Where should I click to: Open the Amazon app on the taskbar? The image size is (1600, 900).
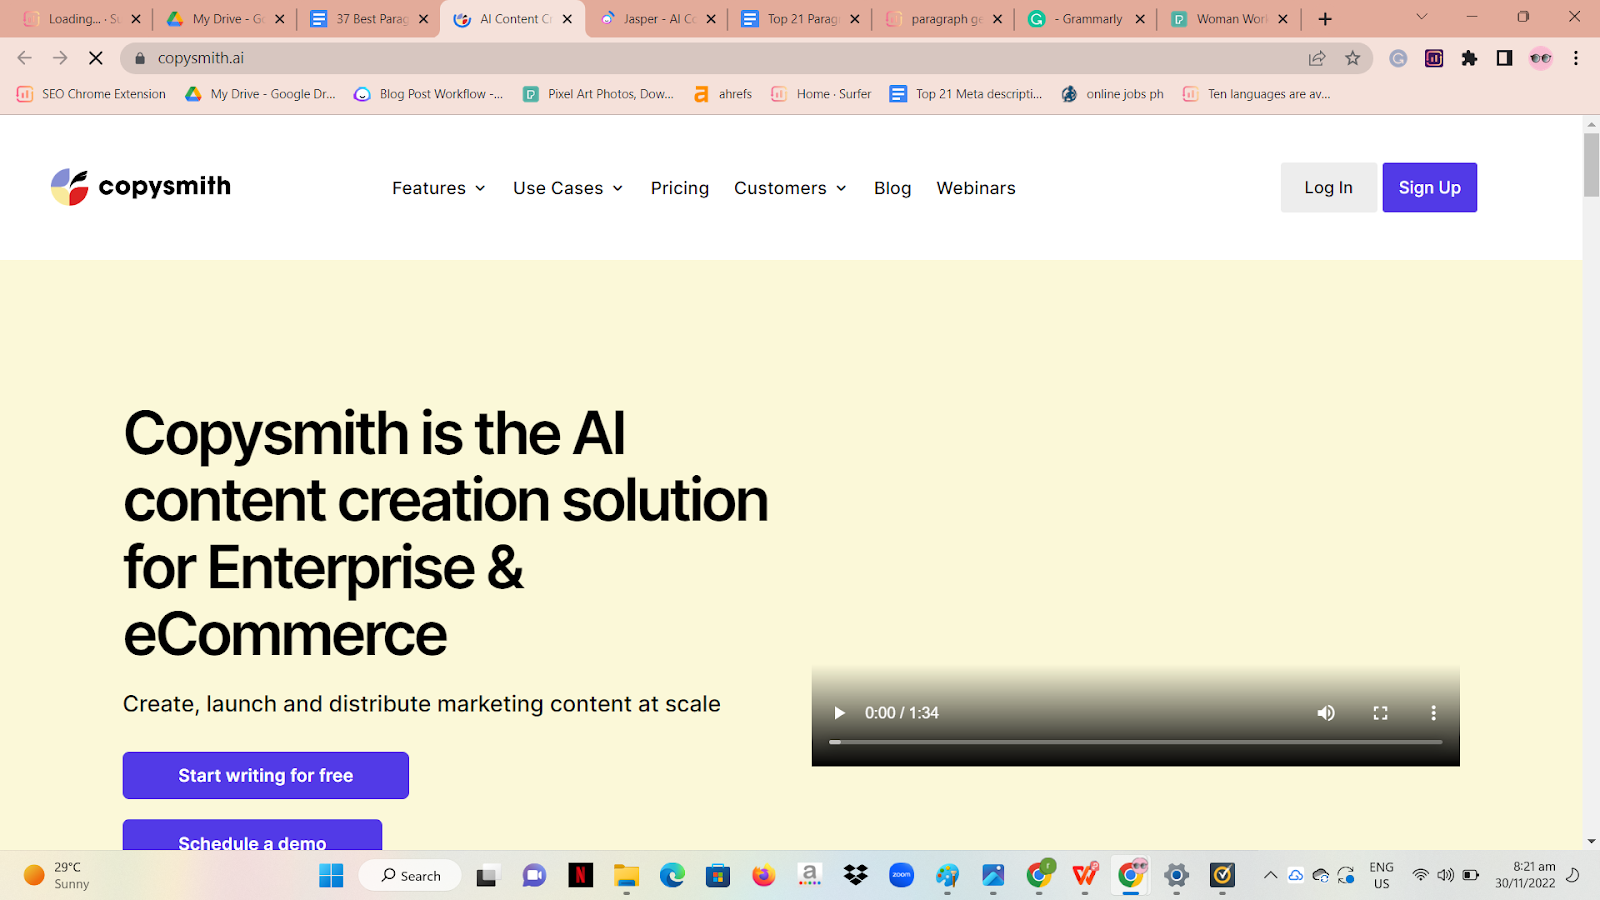(x=810, y=876)
